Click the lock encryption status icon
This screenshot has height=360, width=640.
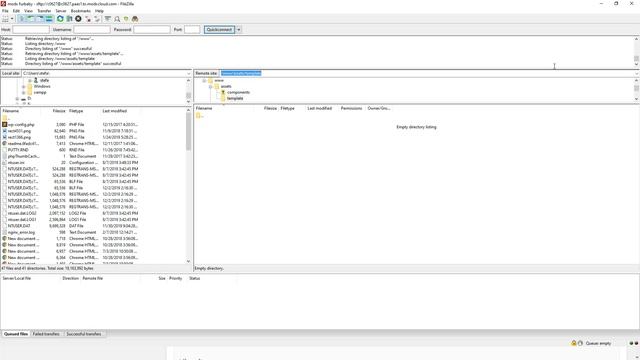click(x=574, y=343)
